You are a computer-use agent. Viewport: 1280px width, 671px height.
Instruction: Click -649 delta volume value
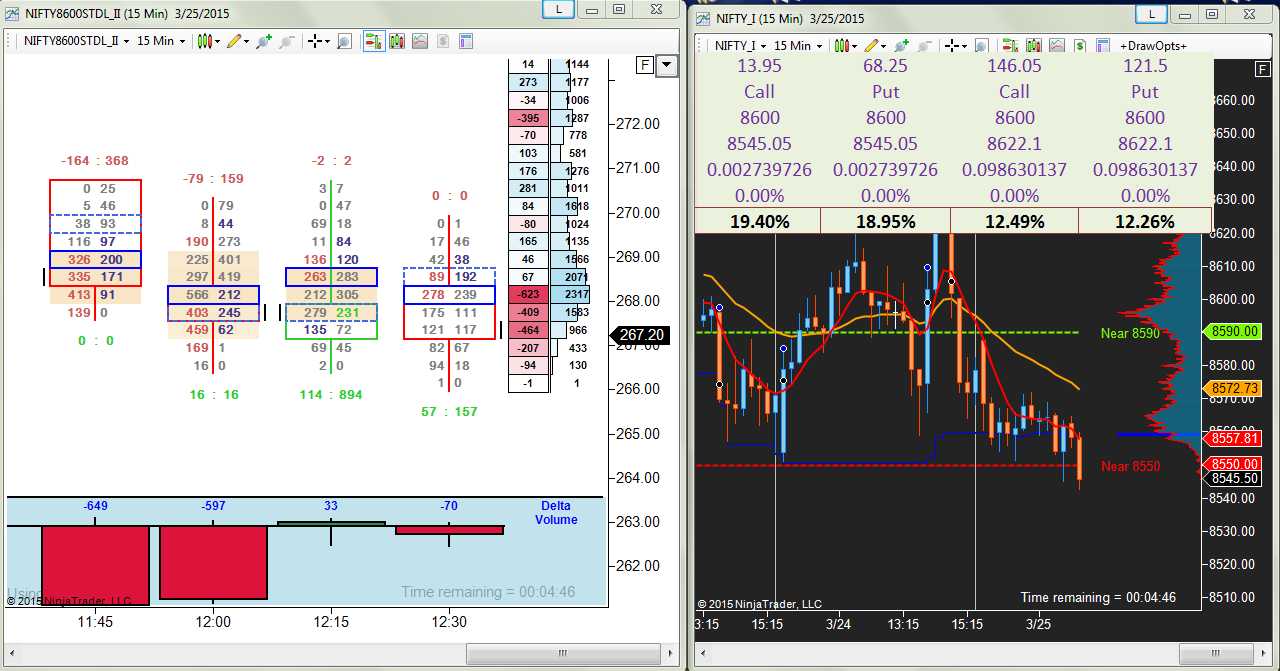(x=96, y=506)
